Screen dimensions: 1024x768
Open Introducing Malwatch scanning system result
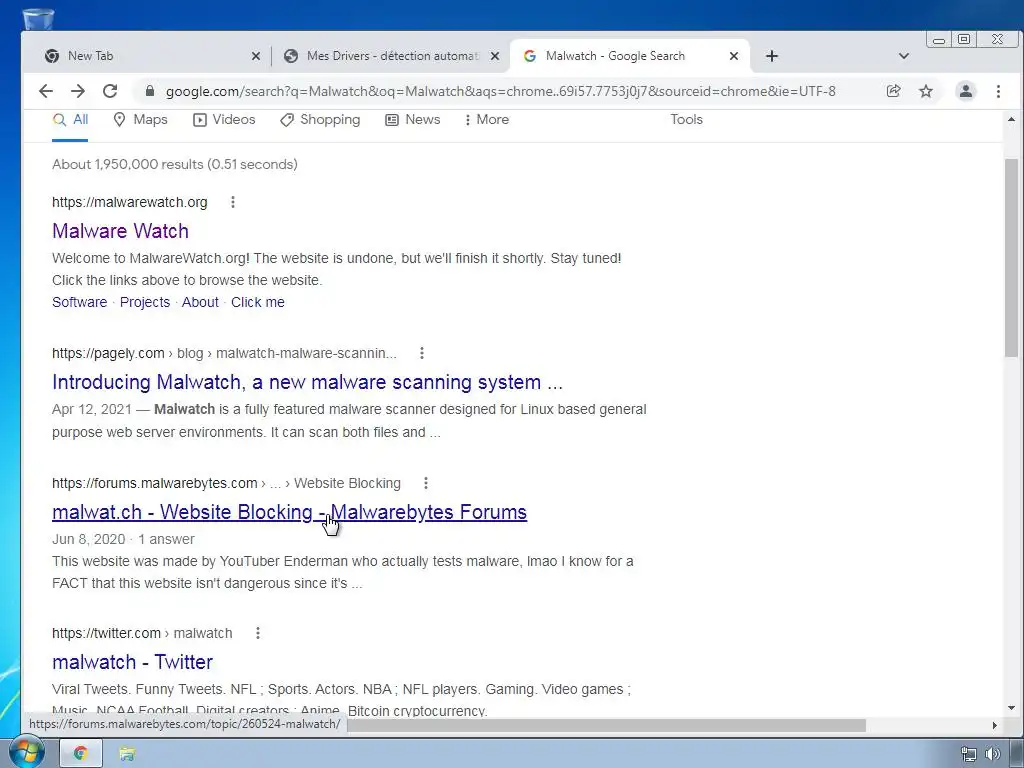pos(307,382)
